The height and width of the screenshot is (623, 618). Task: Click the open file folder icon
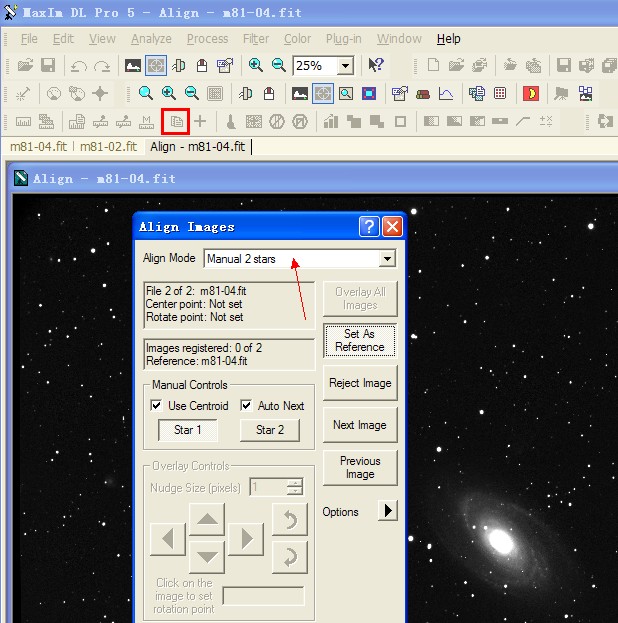click(x=24, y=66)
